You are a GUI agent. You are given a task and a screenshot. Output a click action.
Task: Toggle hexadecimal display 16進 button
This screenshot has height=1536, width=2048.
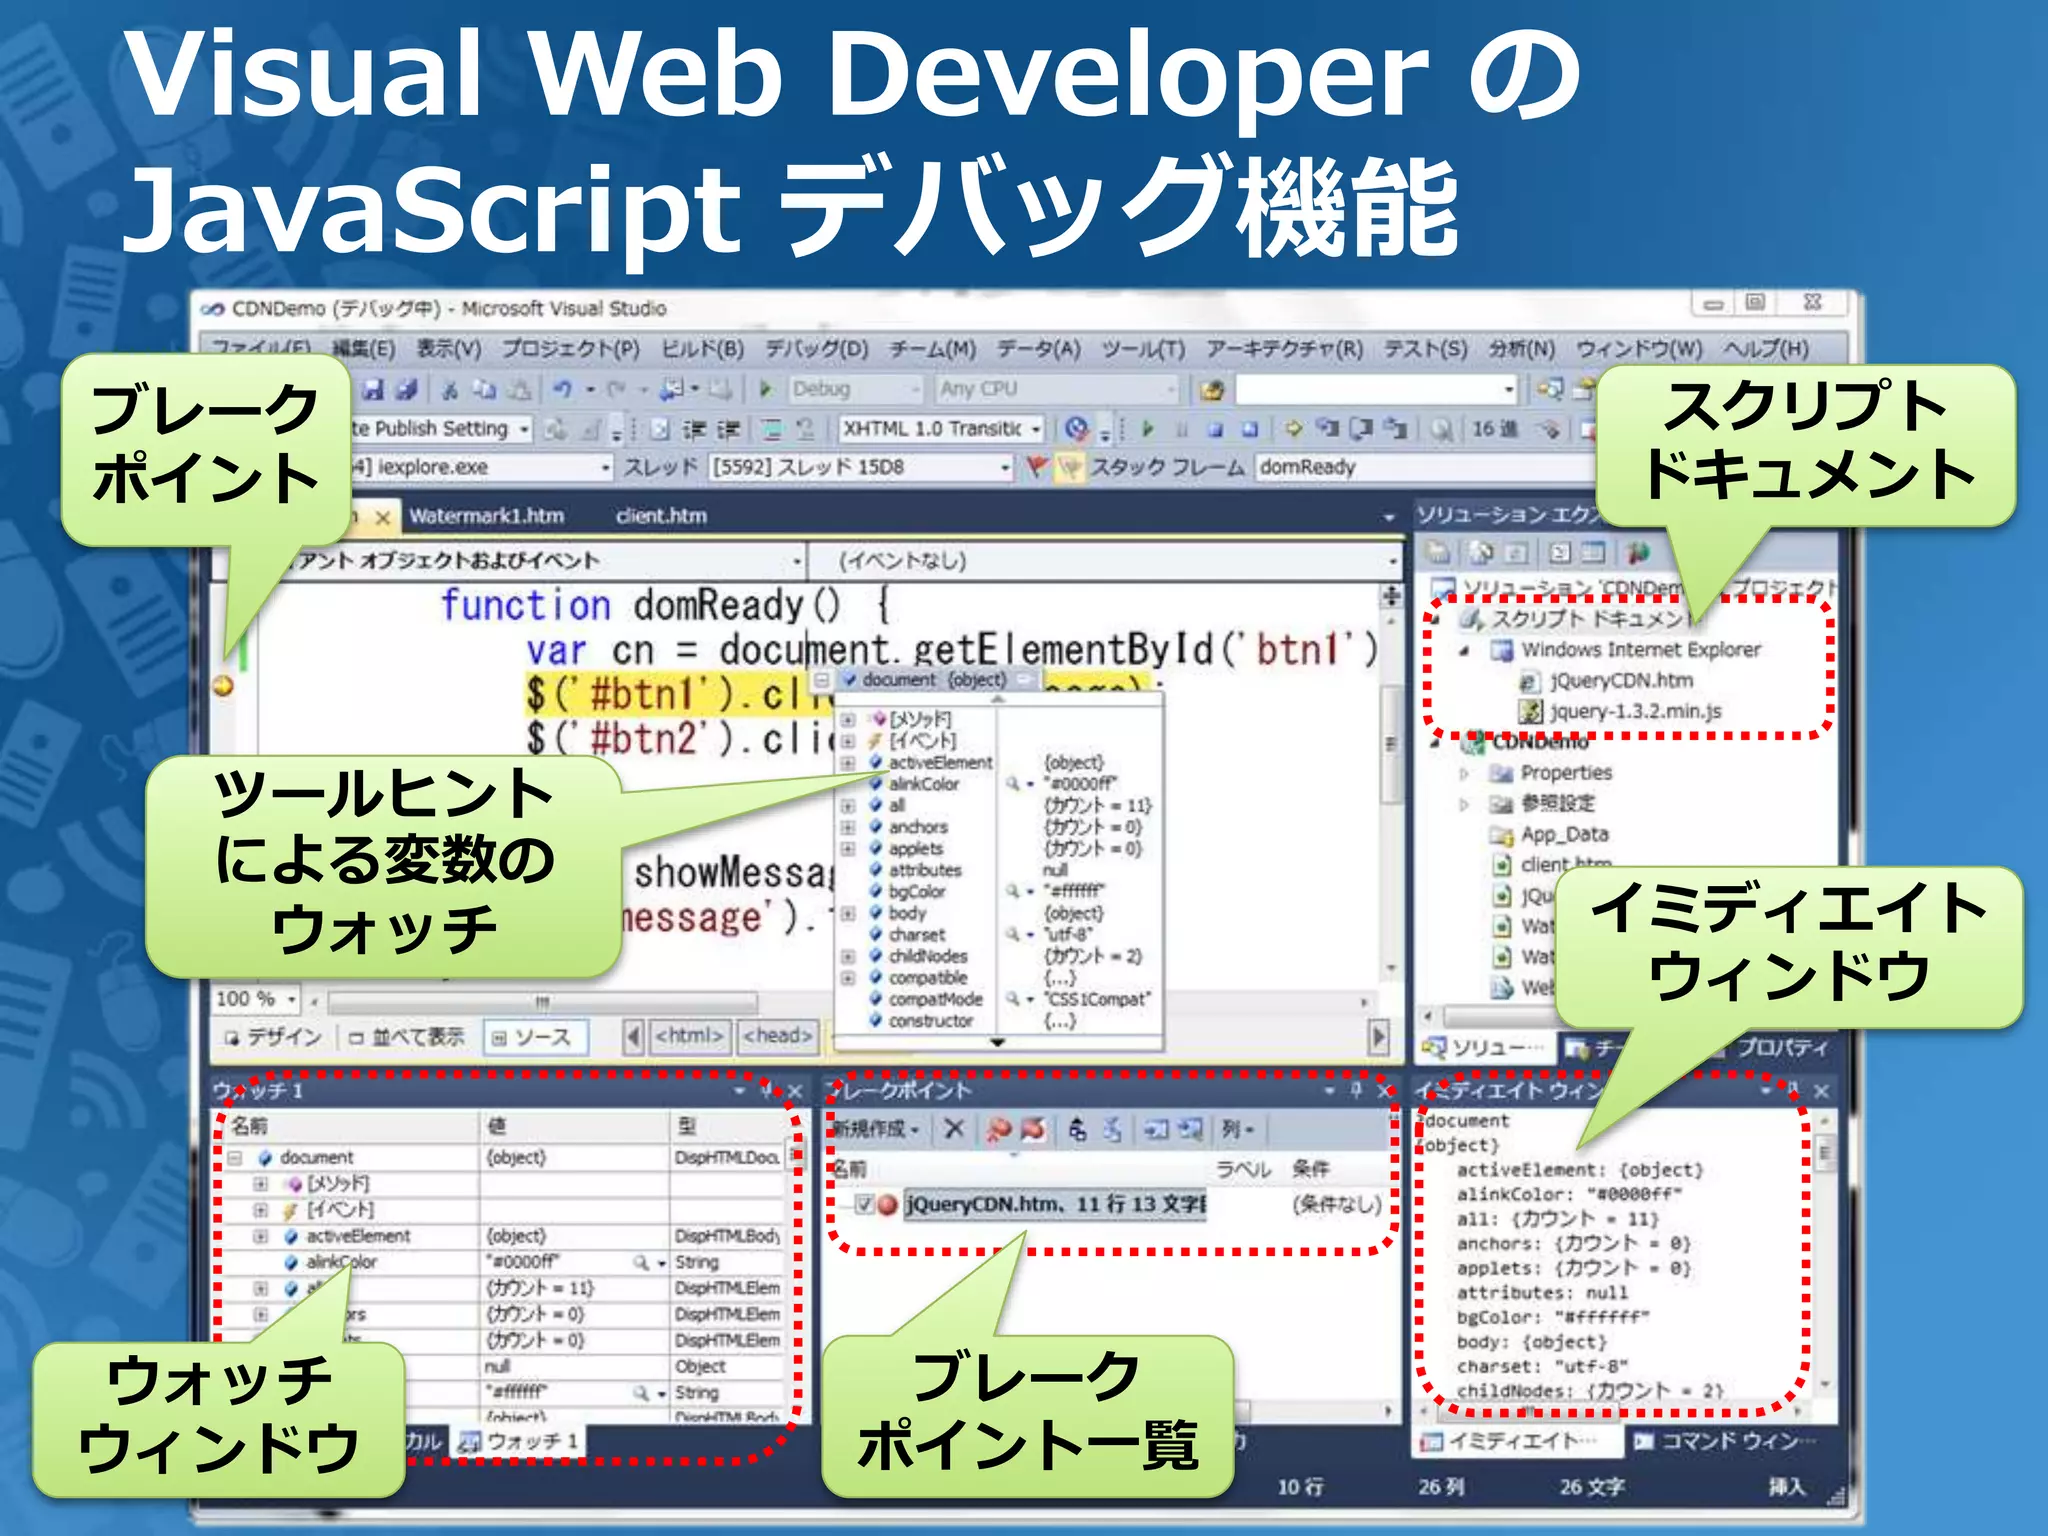[x=1495, y=429]
